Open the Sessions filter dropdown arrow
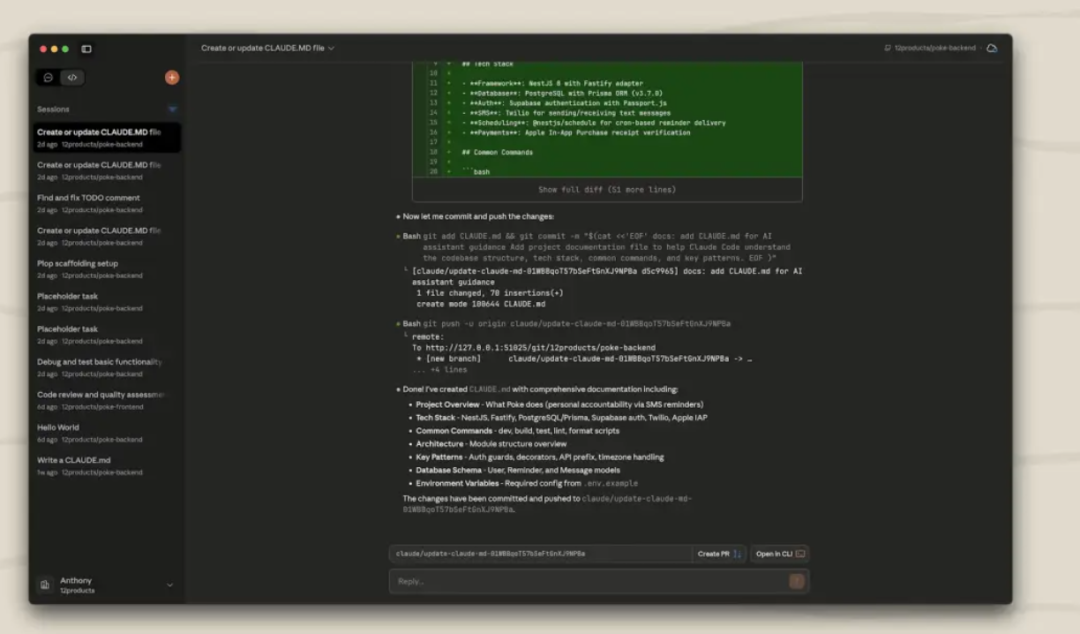Screen dimensions: 1080x634 point(172,109)
